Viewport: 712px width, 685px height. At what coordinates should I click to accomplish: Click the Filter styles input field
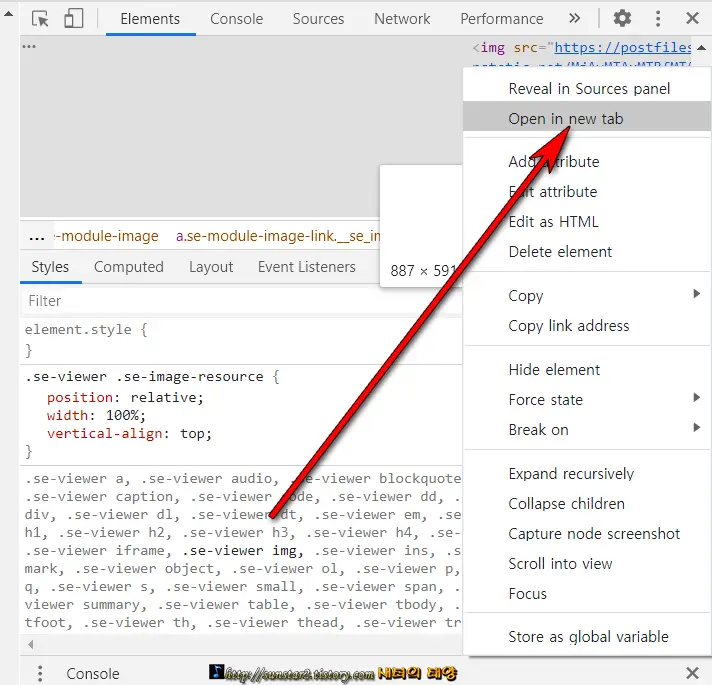(x=242, y=301)
